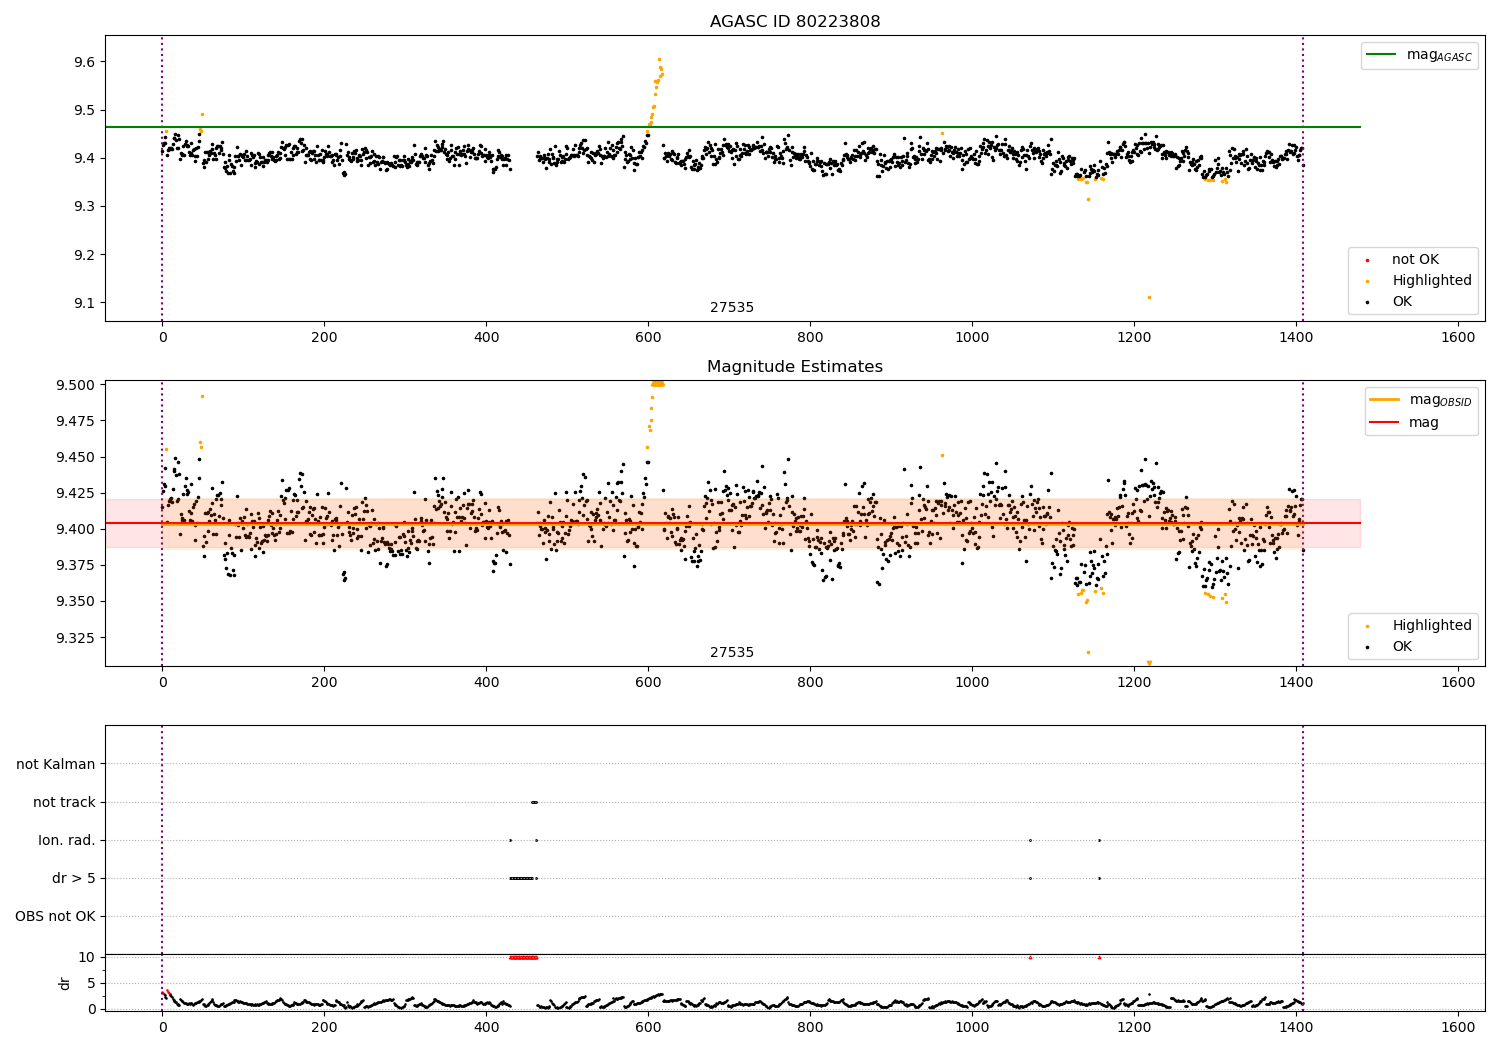Screen dimensions: 1500x1050
Task: Click the 'AGASC ID 80223808' plot title
Action: tap(795, 22)
